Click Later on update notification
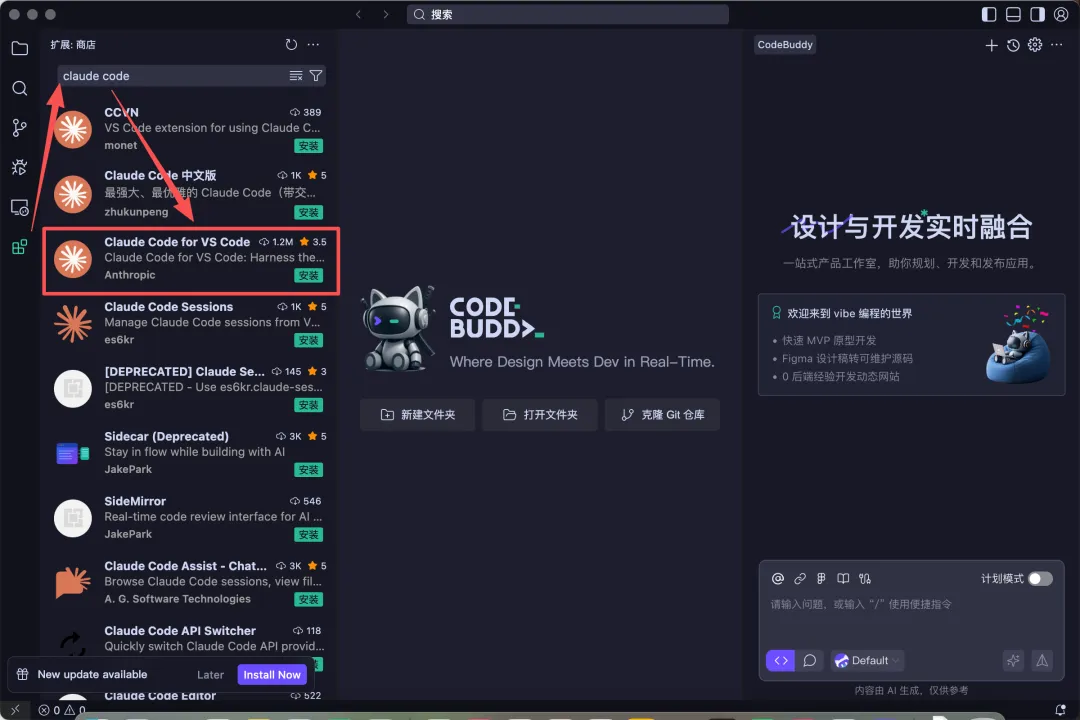This screenshot has width=1080, height=720. [x=210, y=675]
